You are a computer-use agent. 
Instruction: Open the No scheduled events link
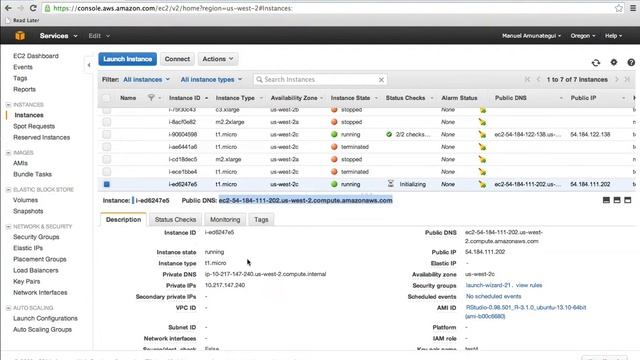click(x=493, y=296)
